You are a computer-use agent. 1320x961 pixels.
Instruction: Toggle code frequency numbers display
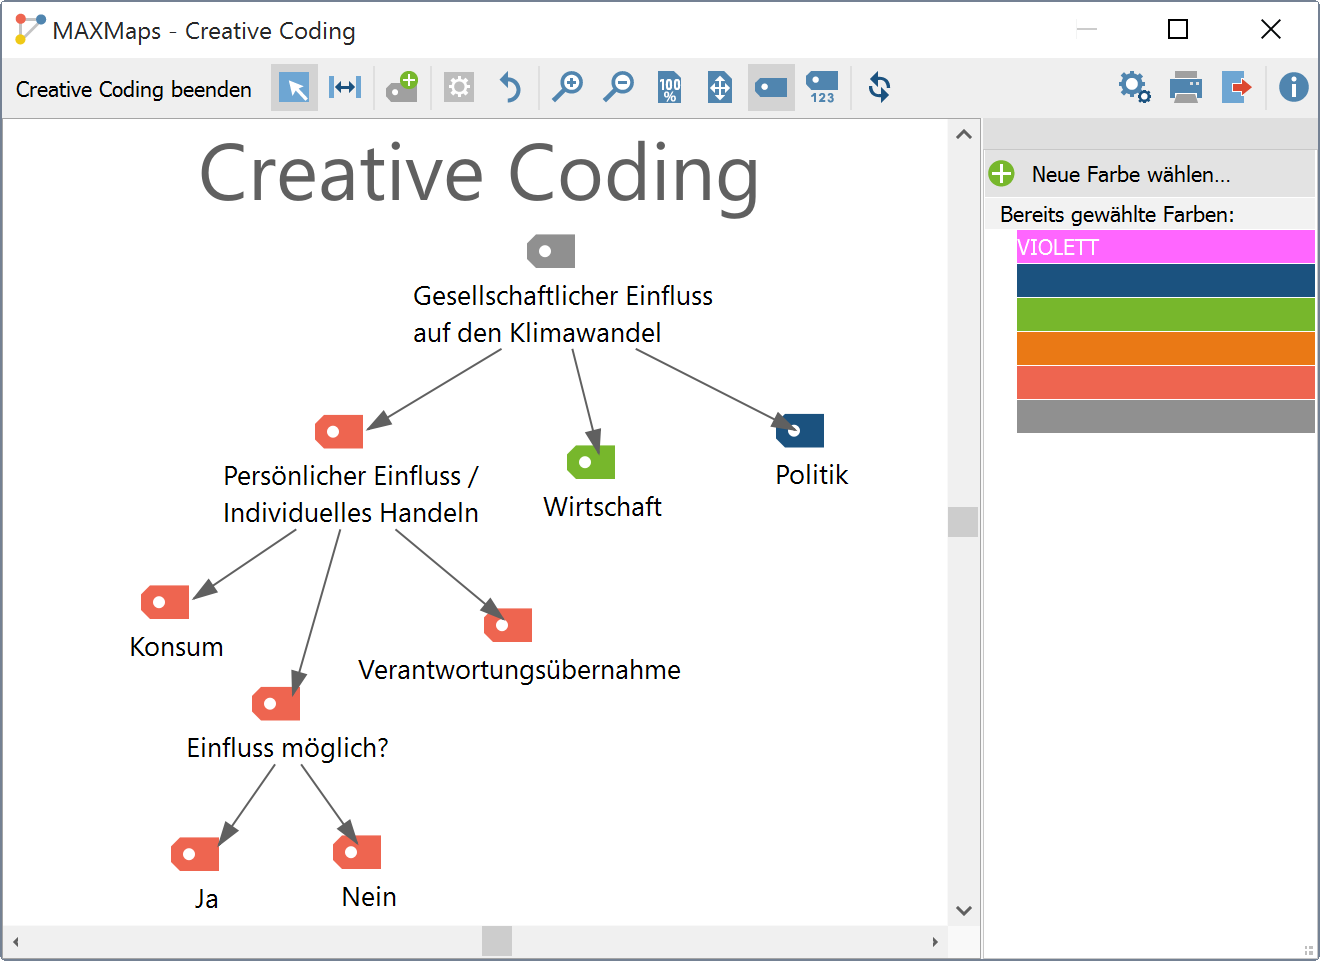[x=822, y=88]
